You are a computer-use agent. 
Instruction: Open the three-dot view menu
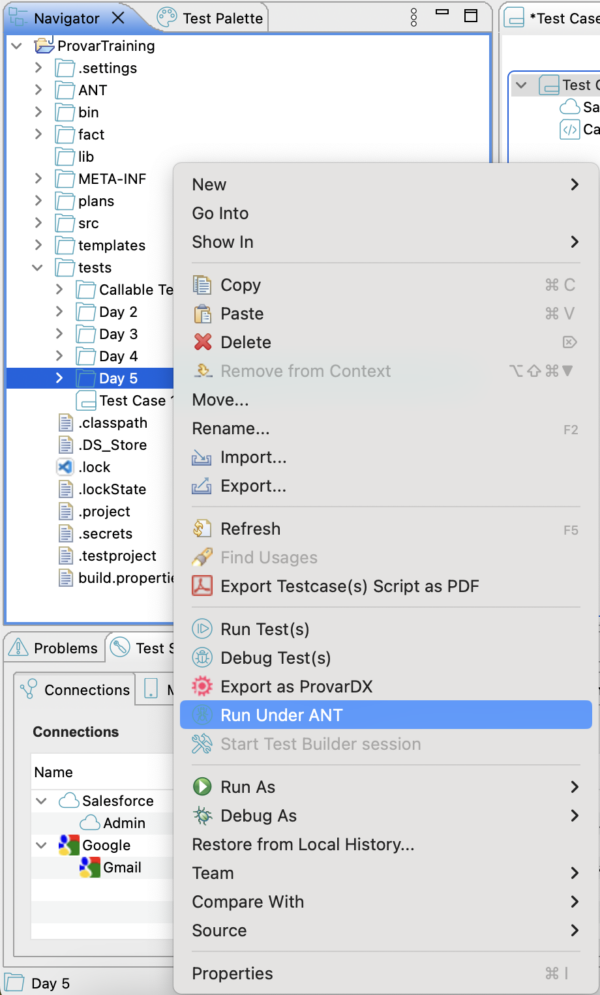point(412,15)
